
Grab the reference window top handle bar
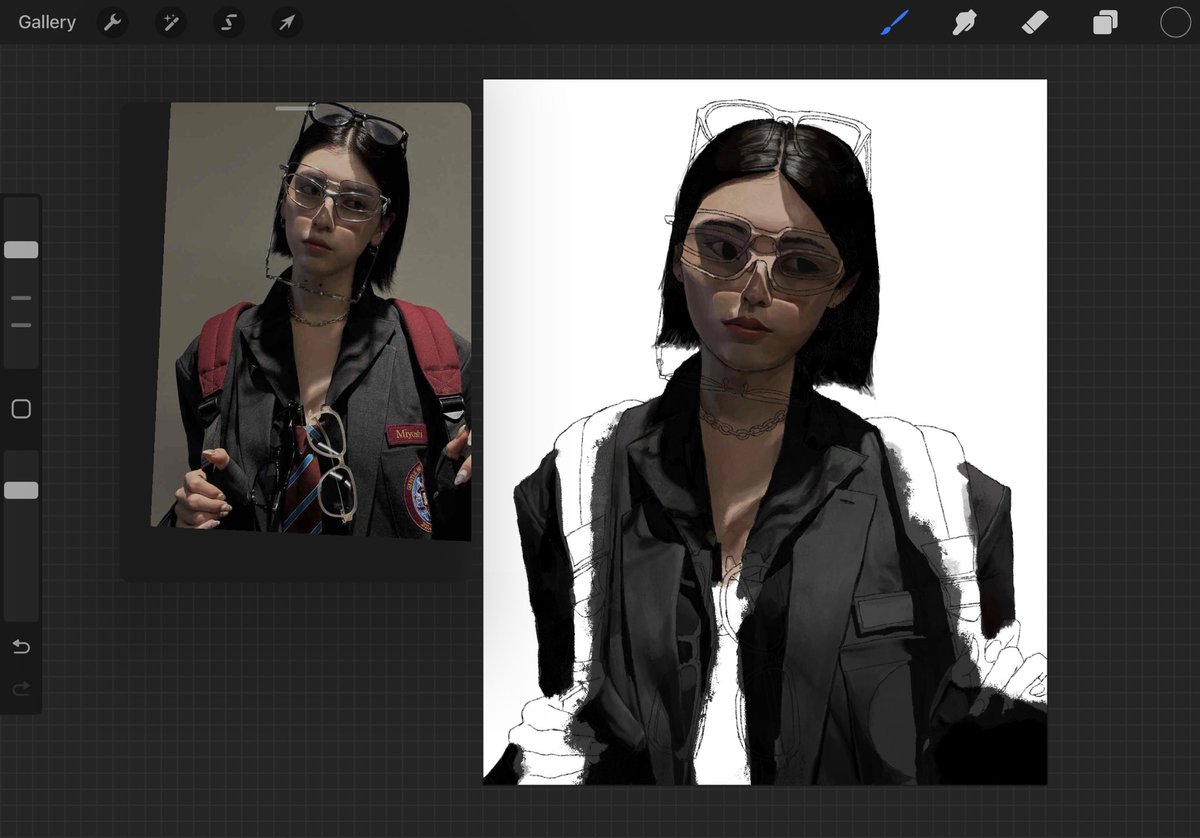tap(294, 107)
